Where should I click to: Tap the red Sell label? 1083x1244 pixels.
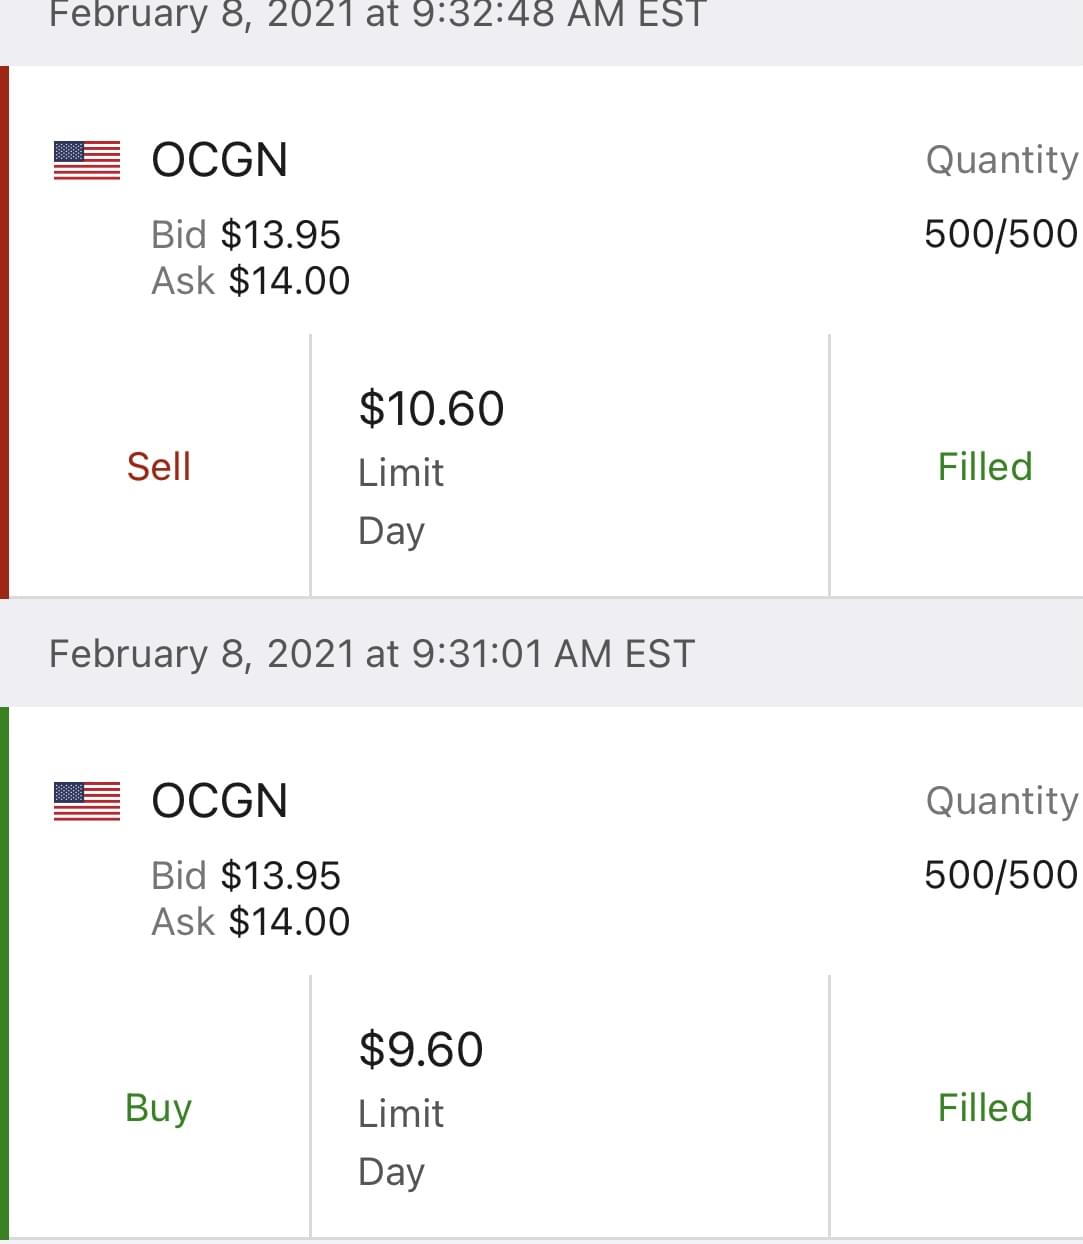[158, 467]
